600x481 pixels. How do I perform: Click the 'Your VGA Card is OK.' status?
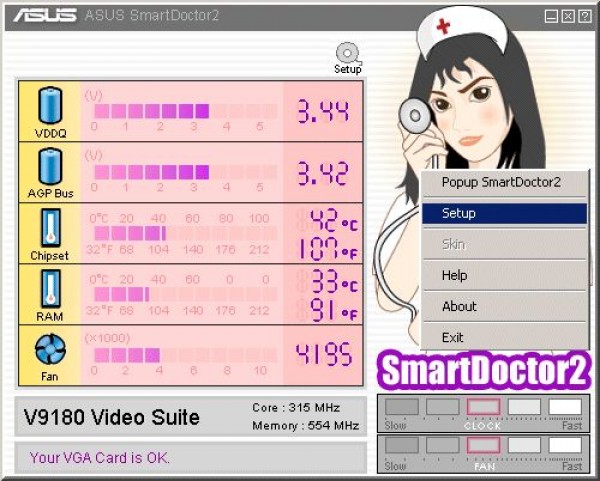[x=99, y=458]
